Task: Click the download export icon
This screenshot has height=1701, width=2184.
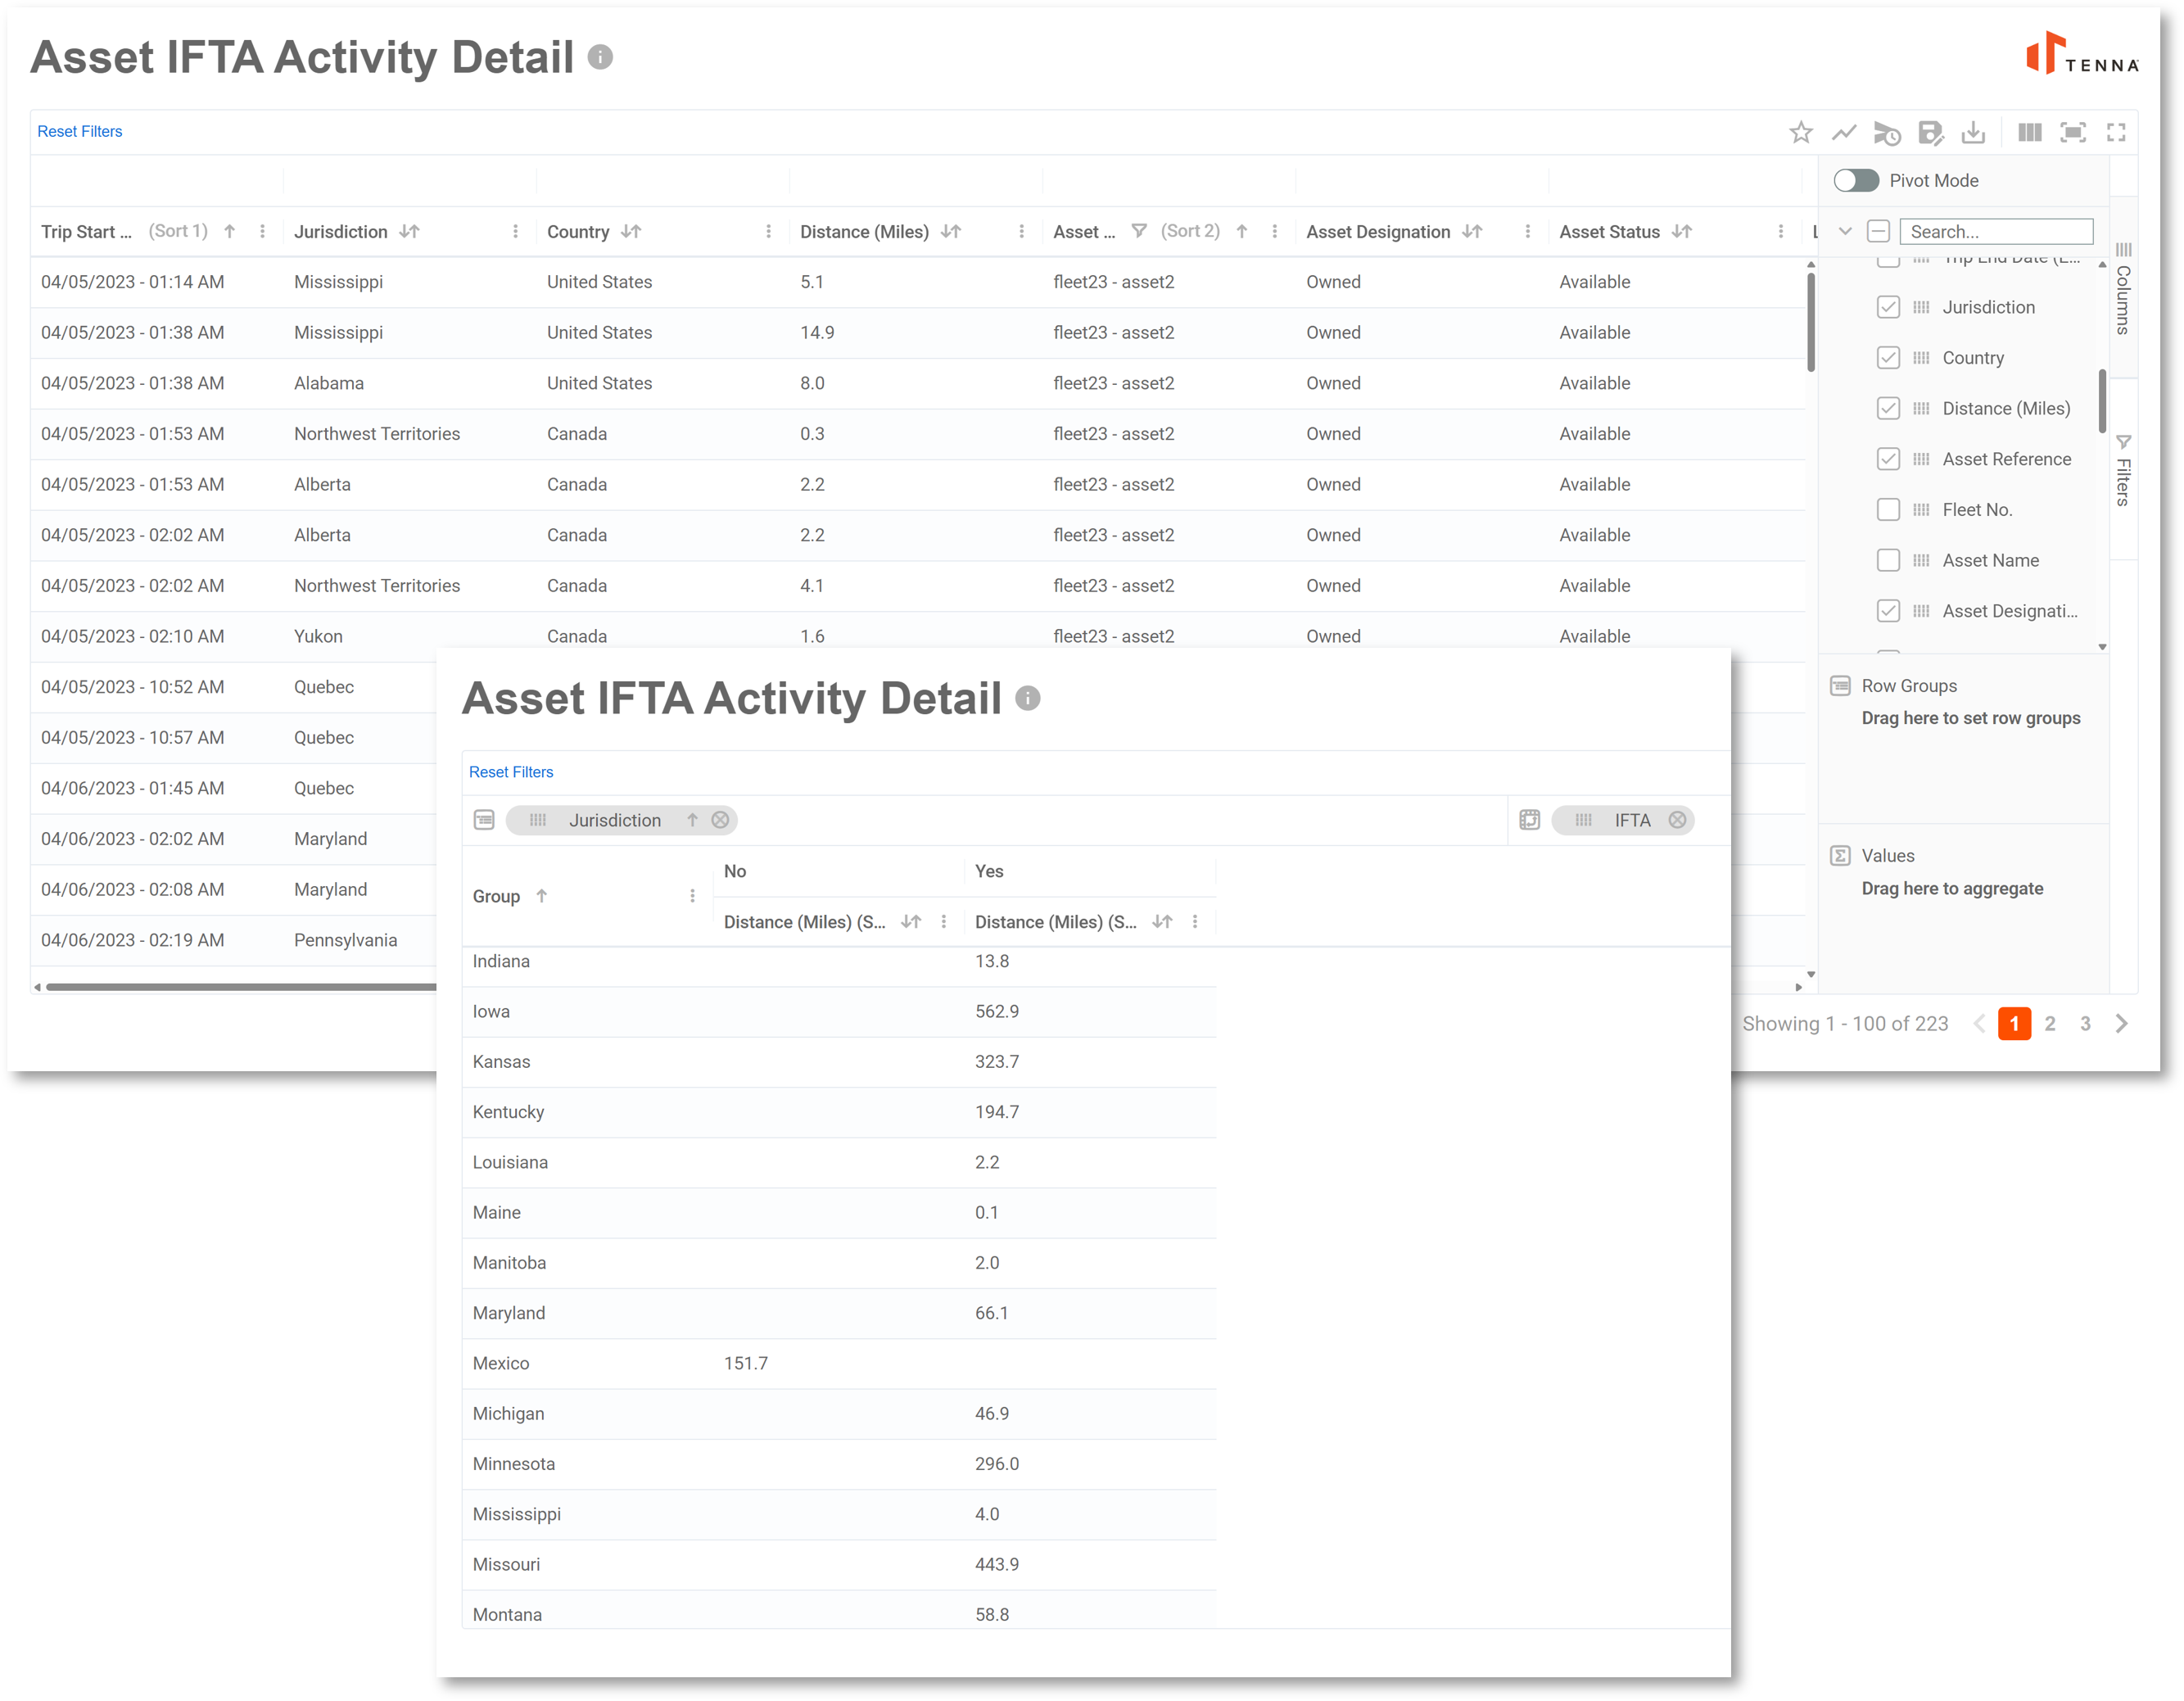Action: 1973,132
